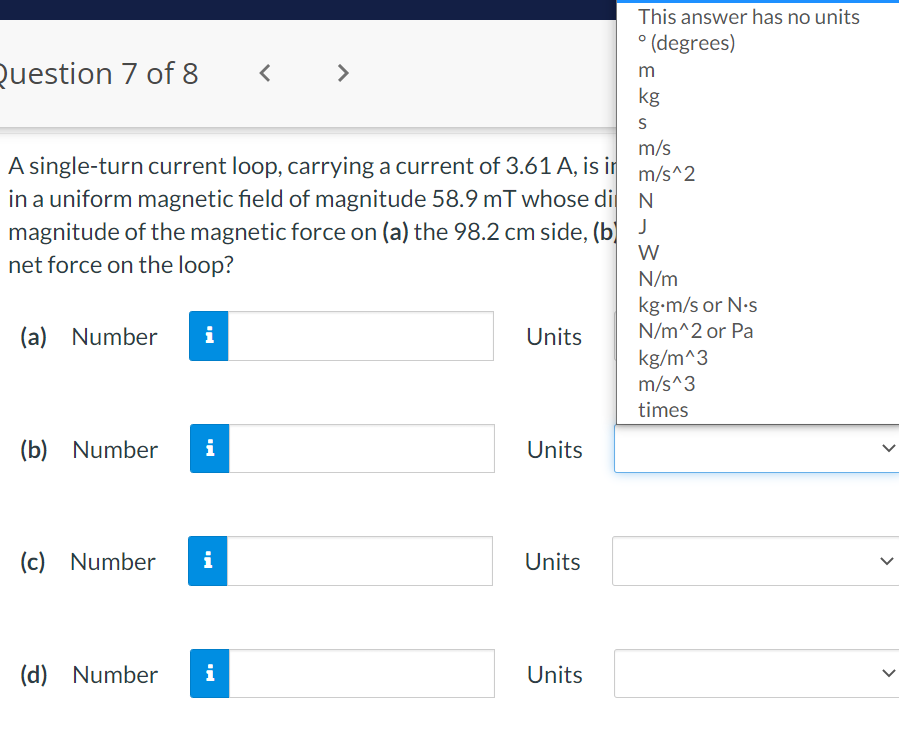Image resolution: width=899 pixels, height=736 pixels.
Task: Choose the 'This answer has no units' option
Action: click(x=748, y=17)
